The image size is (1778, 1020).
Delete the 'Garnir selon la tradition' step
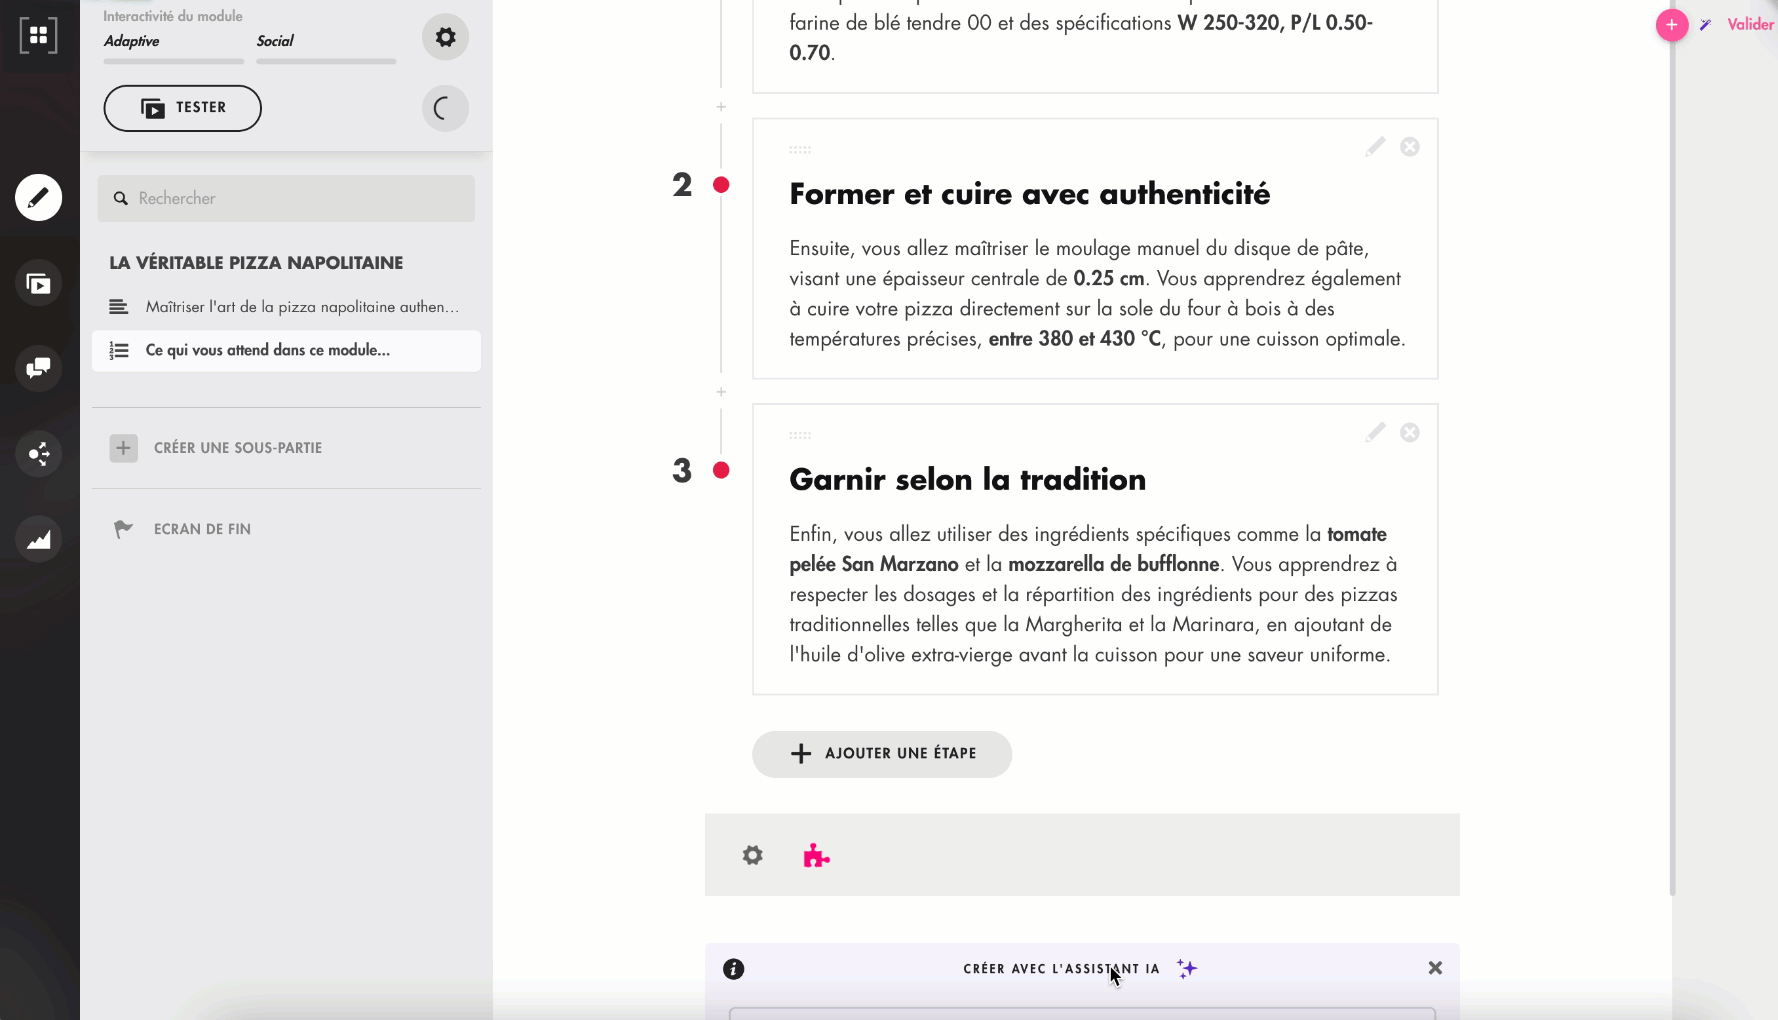click(1409, 433)
